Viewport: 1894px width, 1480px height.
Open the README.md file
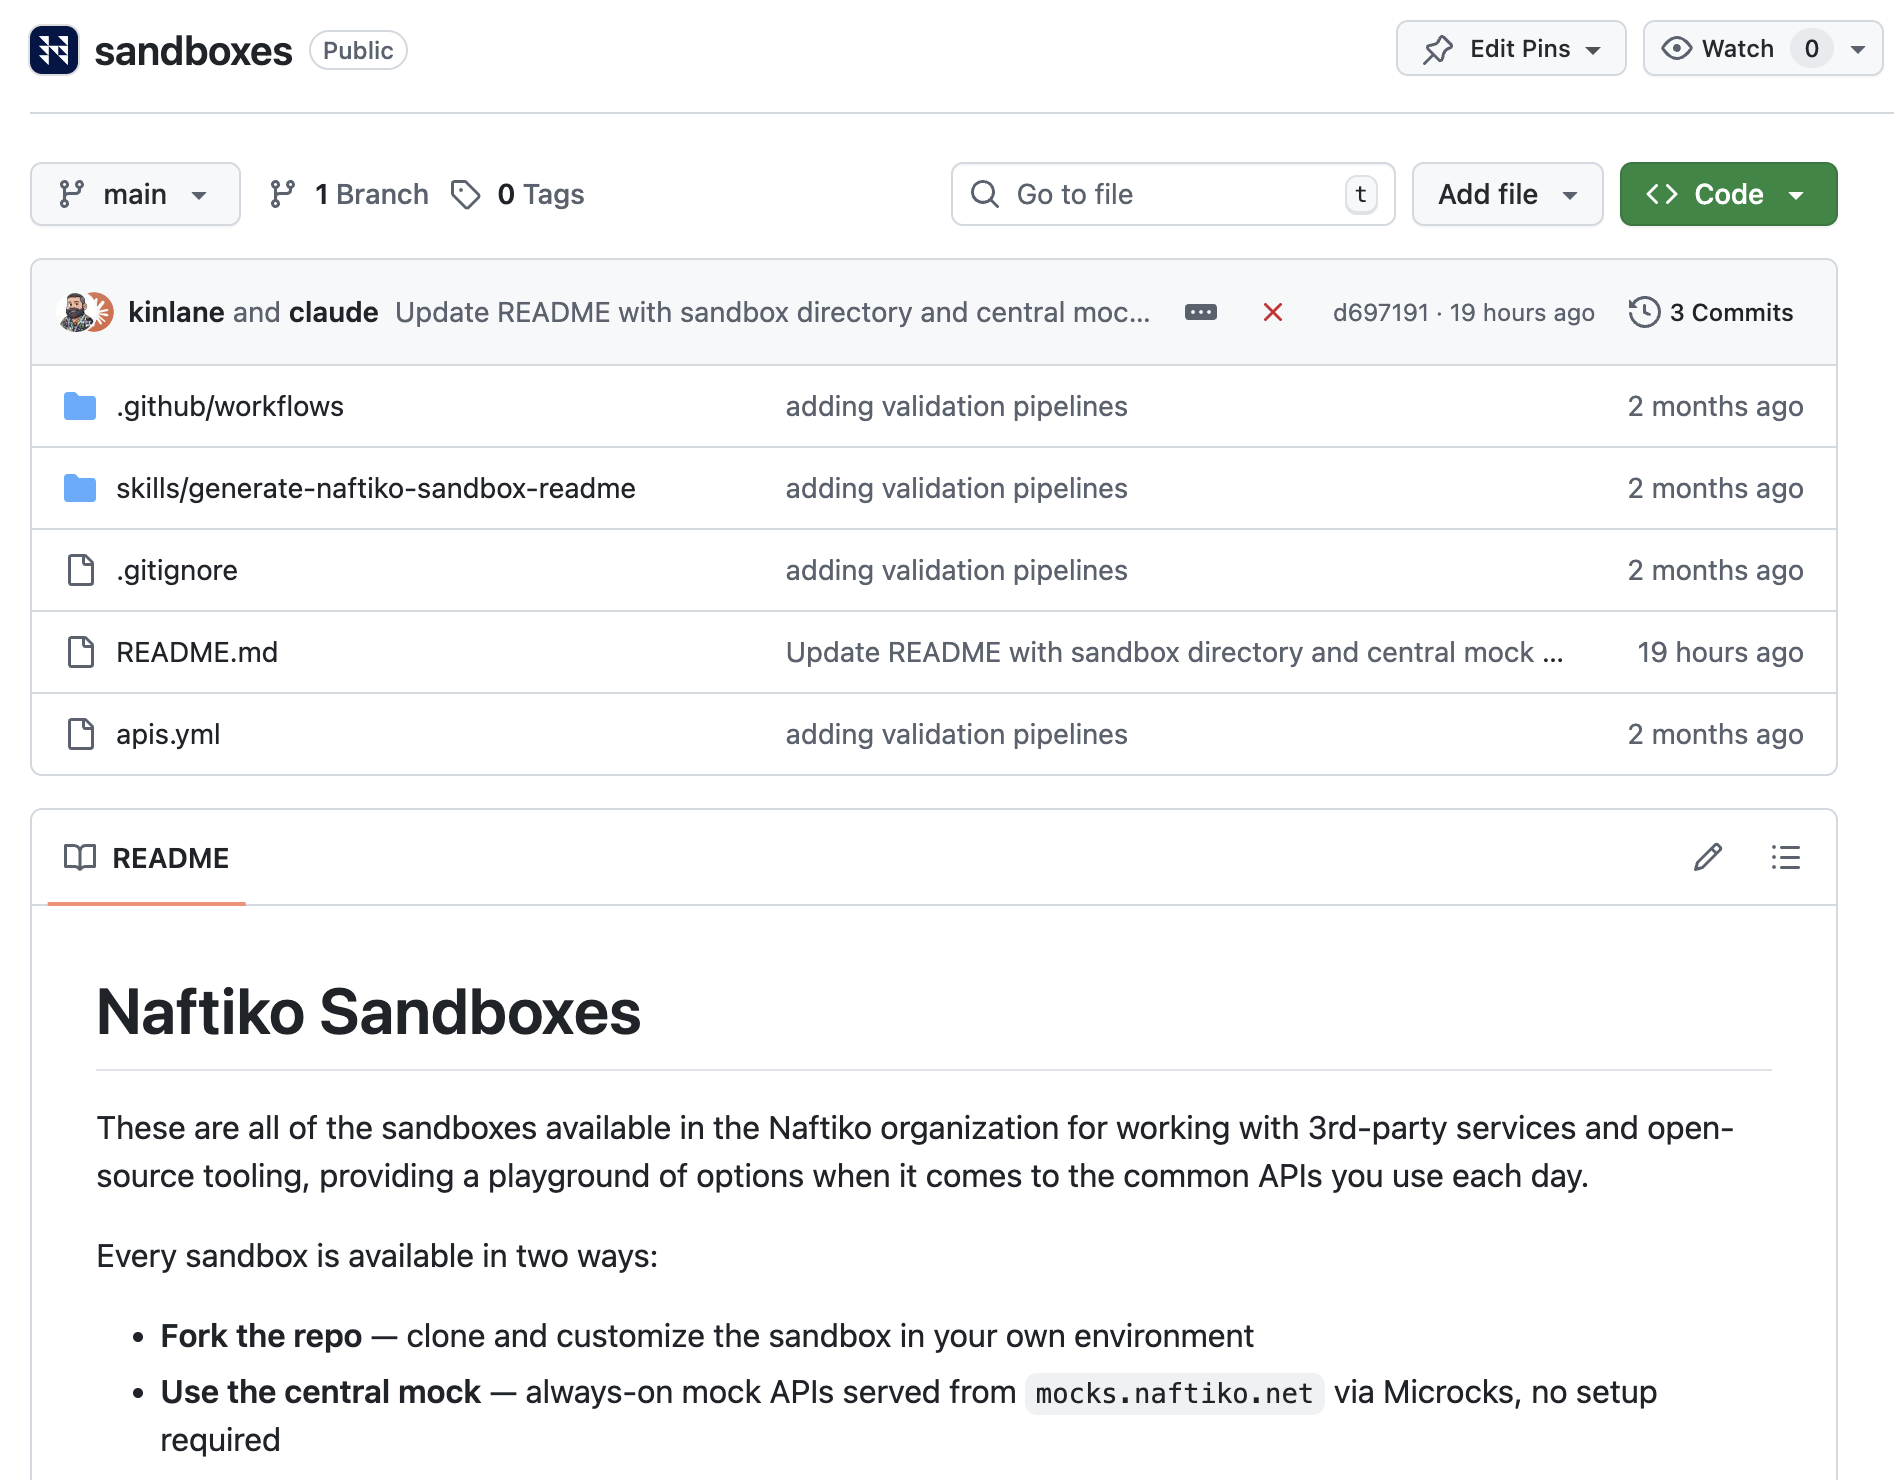[197, 652]
